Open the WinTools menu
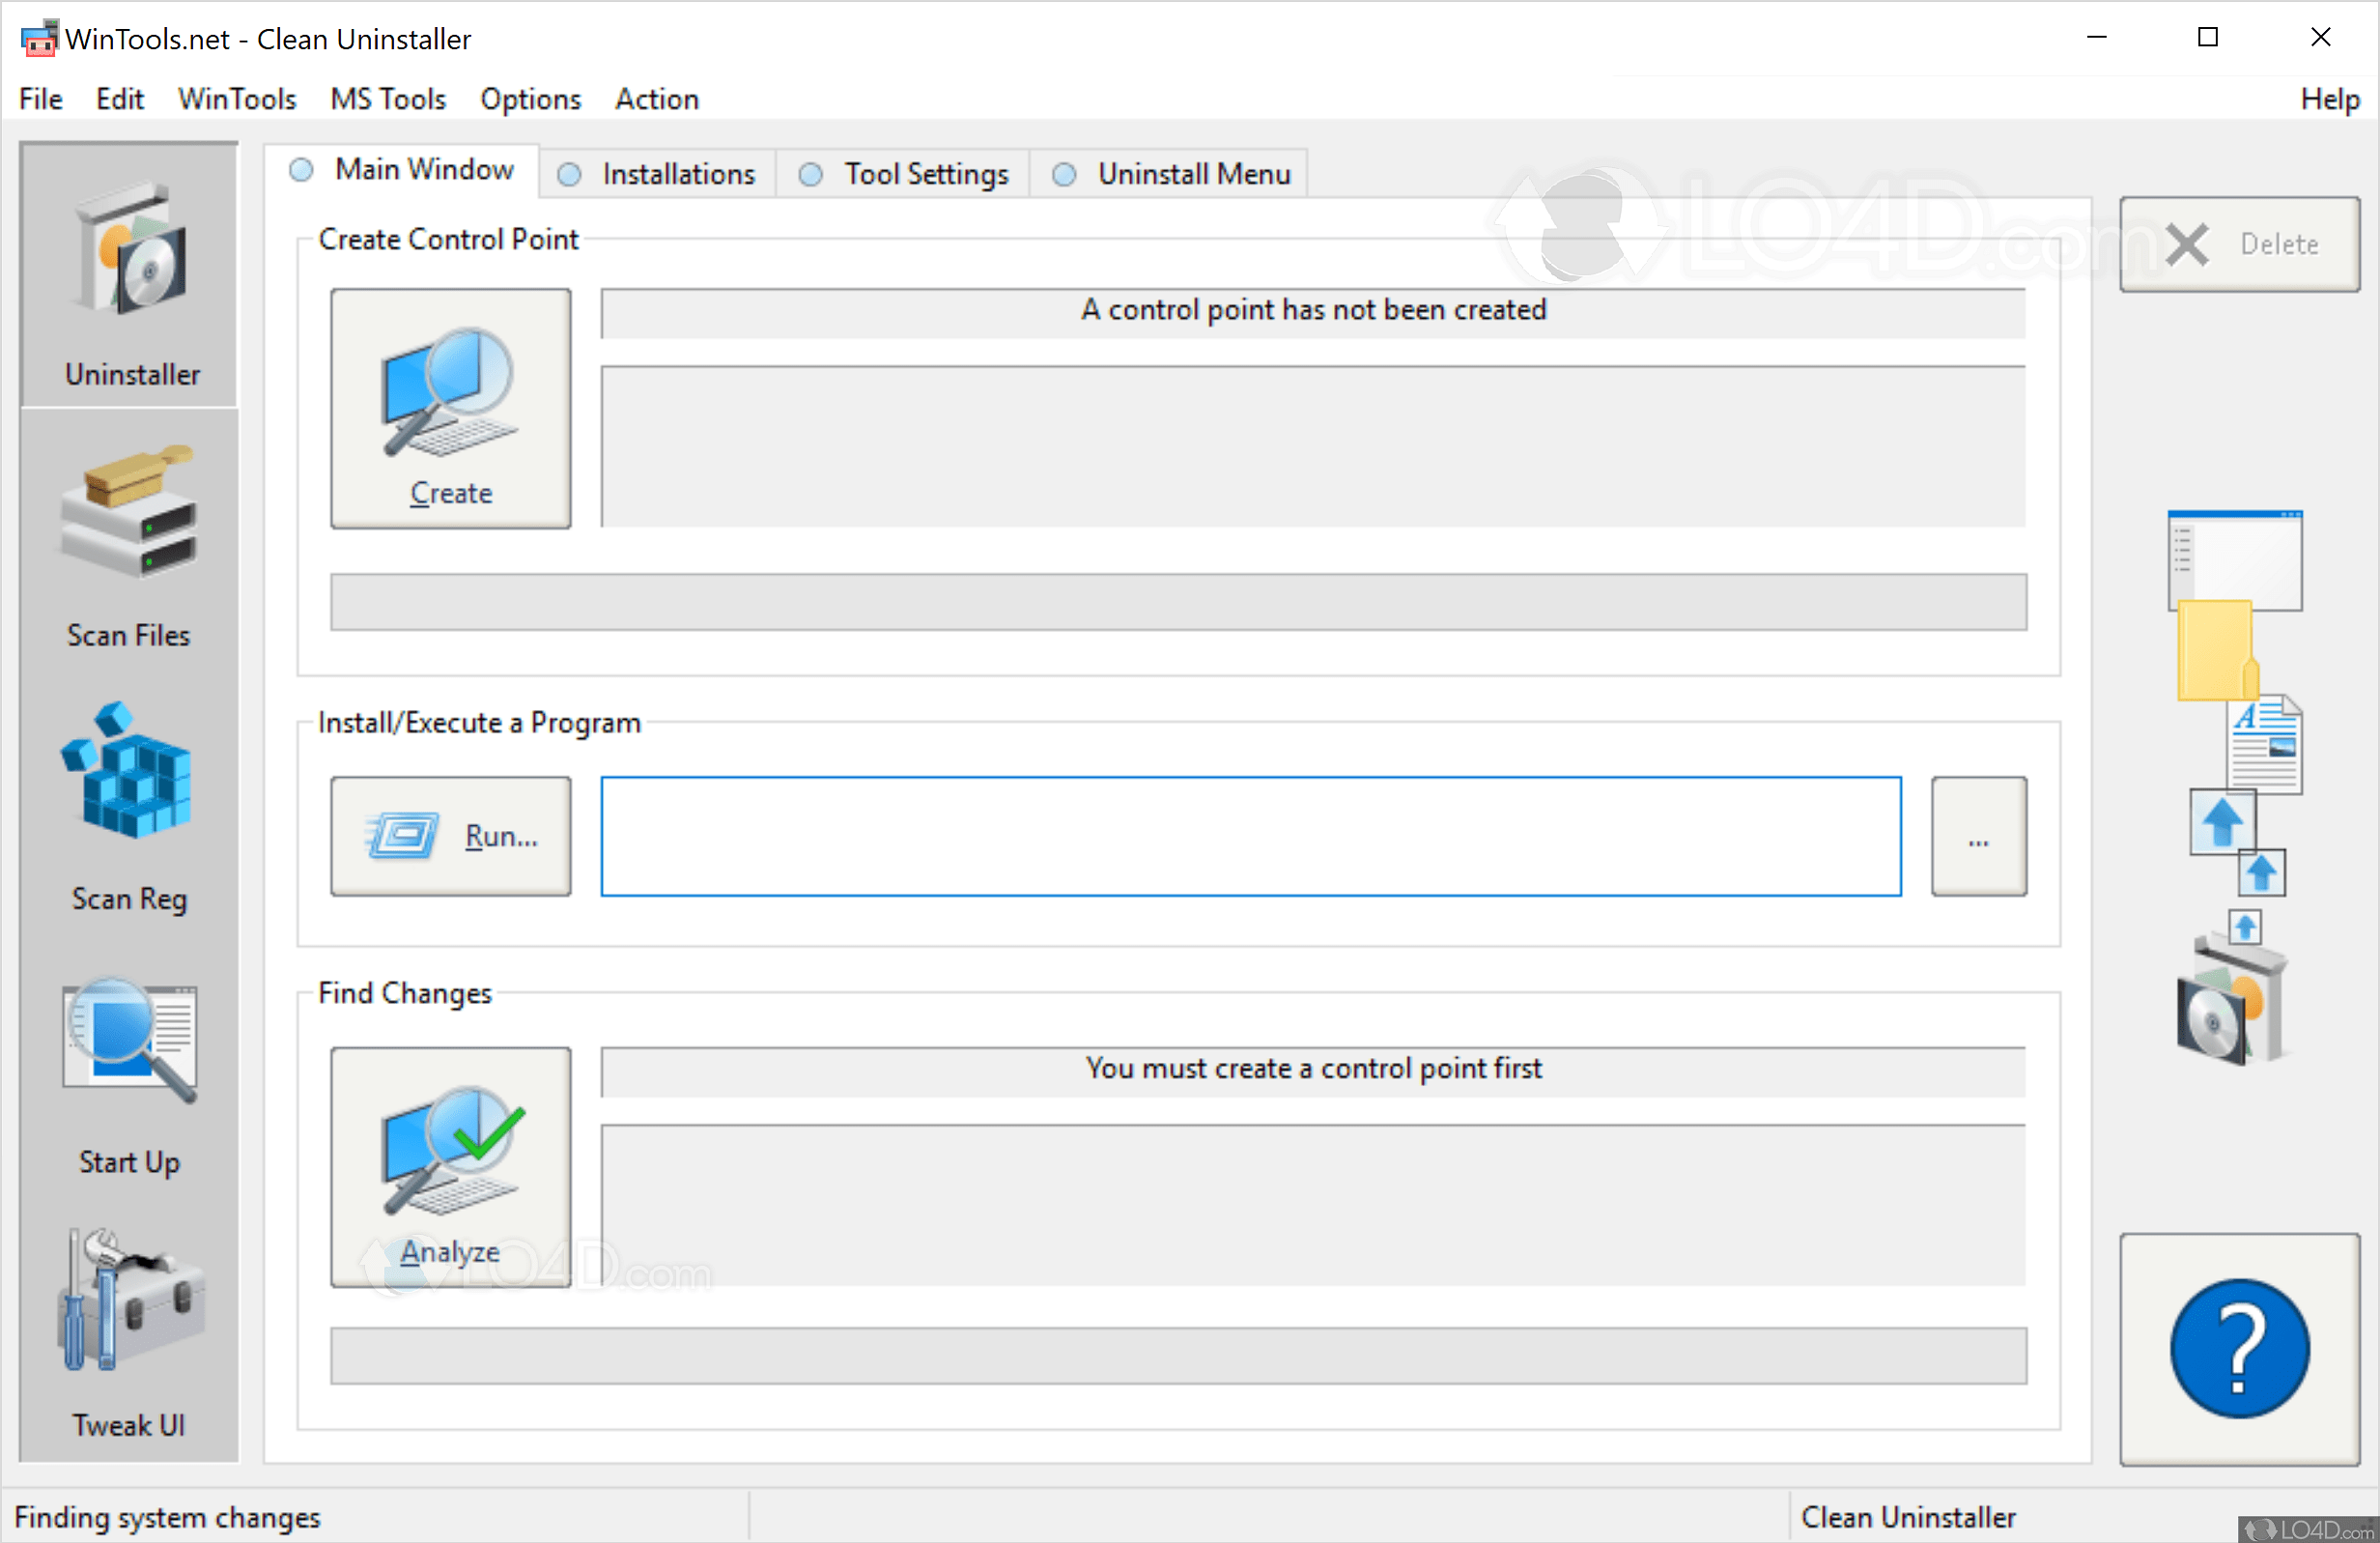The image size is (2380, 1543). click(x=237, y=99)
